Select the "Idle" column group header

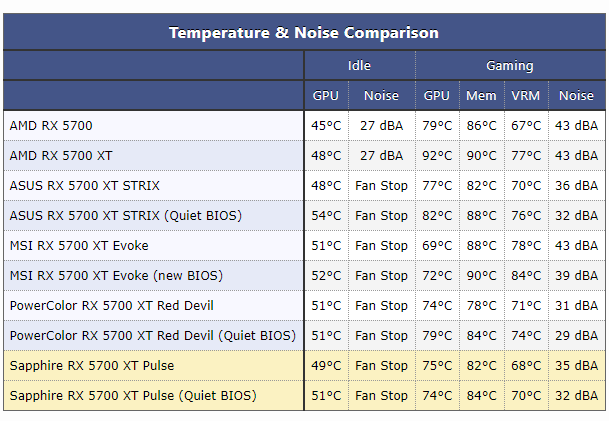click(x=359, y=66)
